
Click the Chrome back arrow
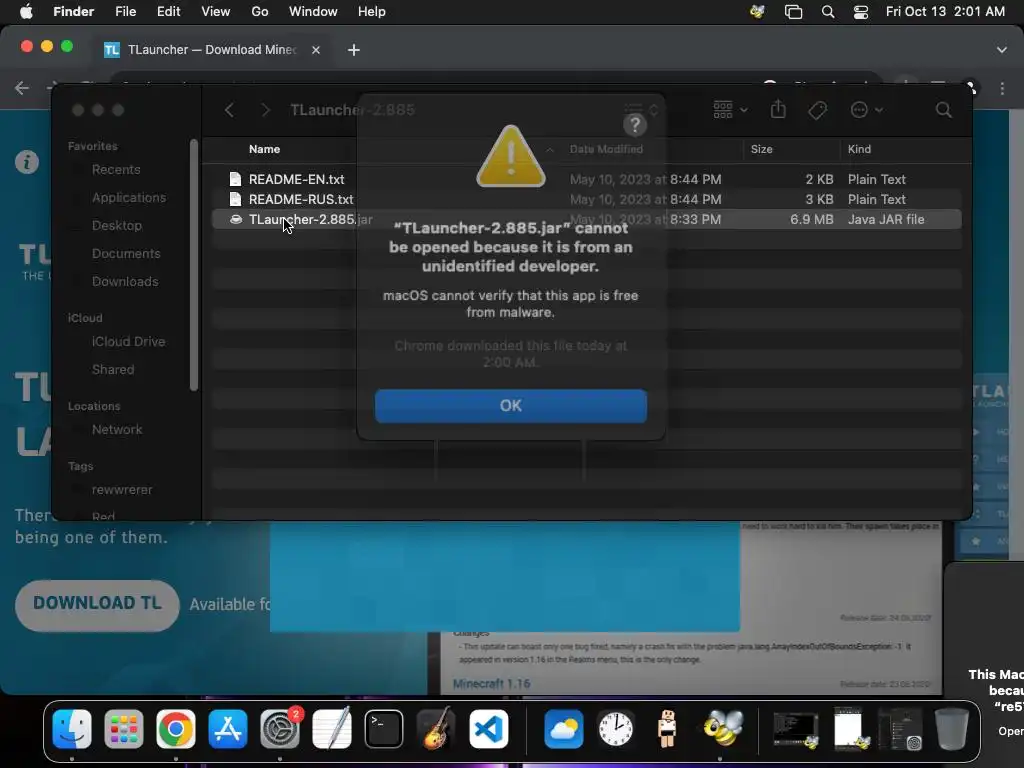point(22,88)
